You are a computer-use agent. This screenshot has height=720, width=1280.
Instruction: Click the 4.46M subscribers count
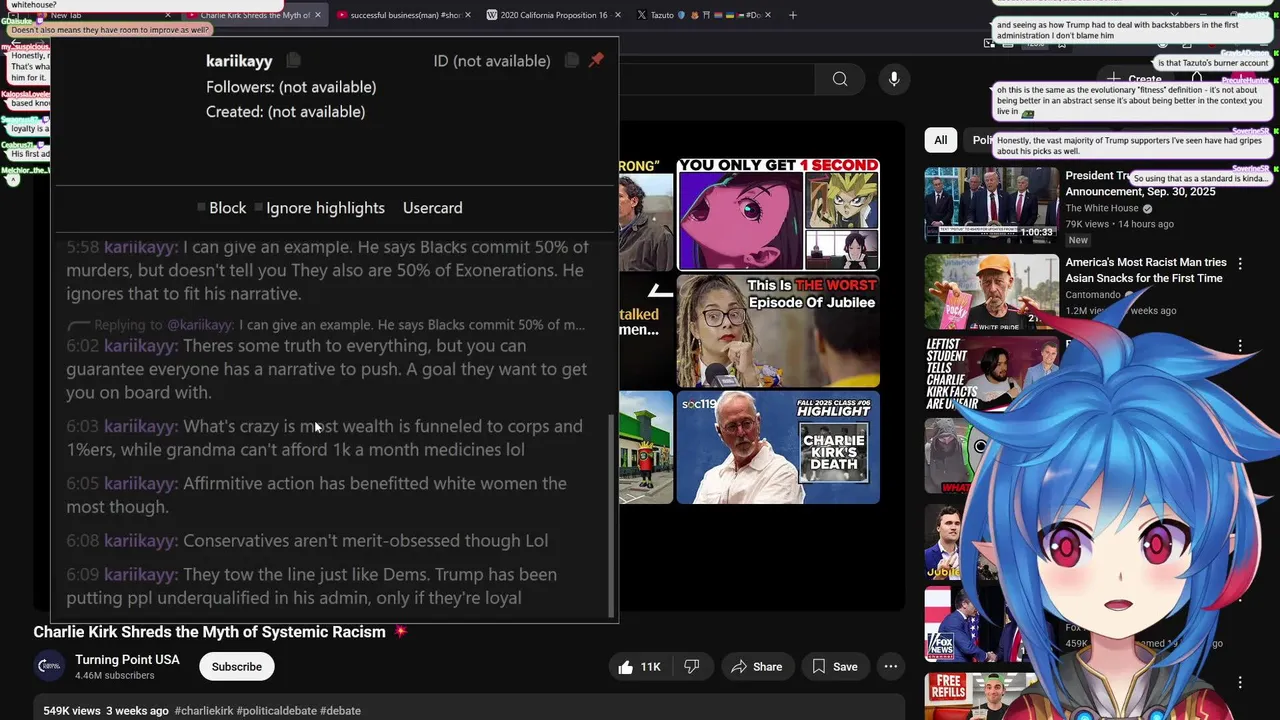click(115, 676)
